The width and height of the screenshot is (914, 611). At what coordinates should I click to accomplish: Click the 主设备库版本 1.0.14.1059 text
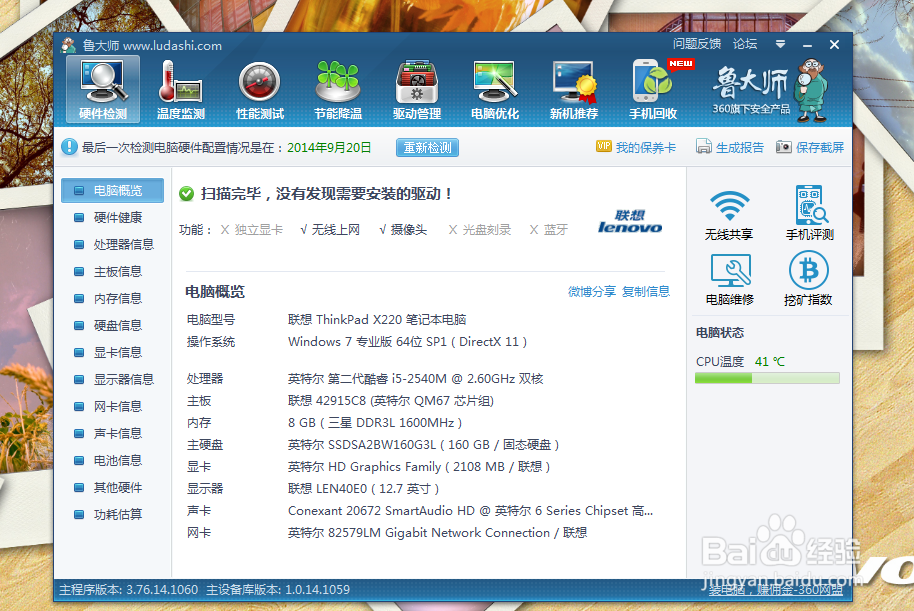click(278, 590)
